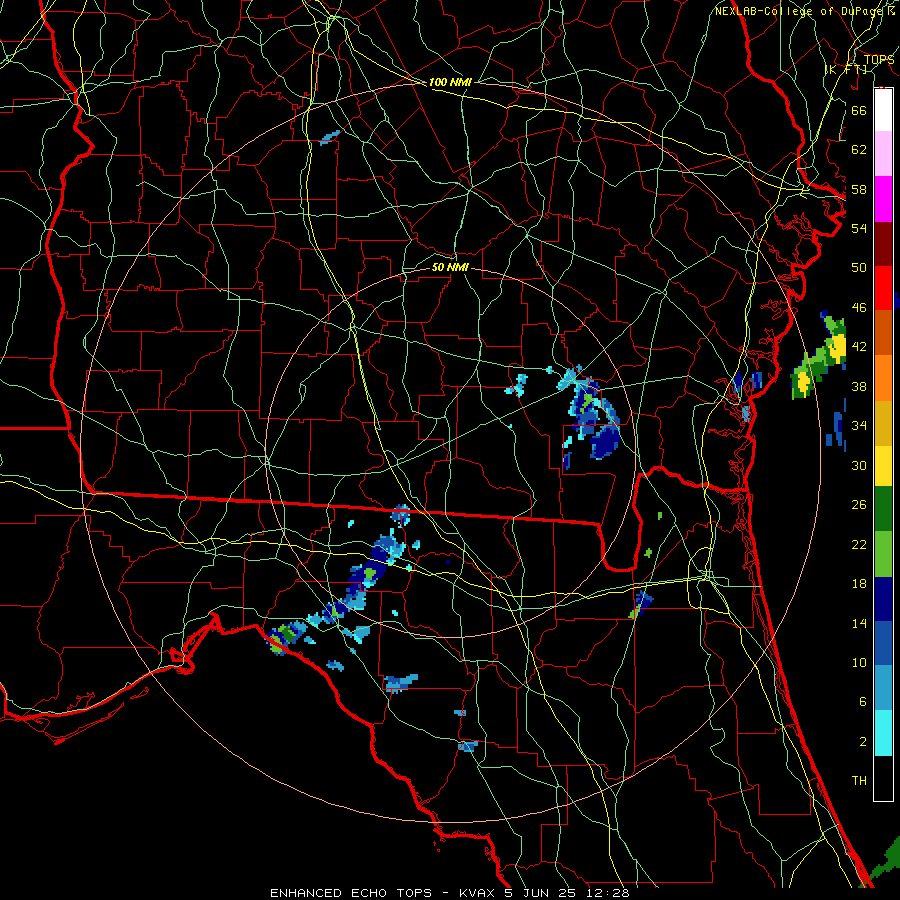This screenshot has width=900, height=900.
Task: Click the "26" legend value
Action: coord(859,505)
